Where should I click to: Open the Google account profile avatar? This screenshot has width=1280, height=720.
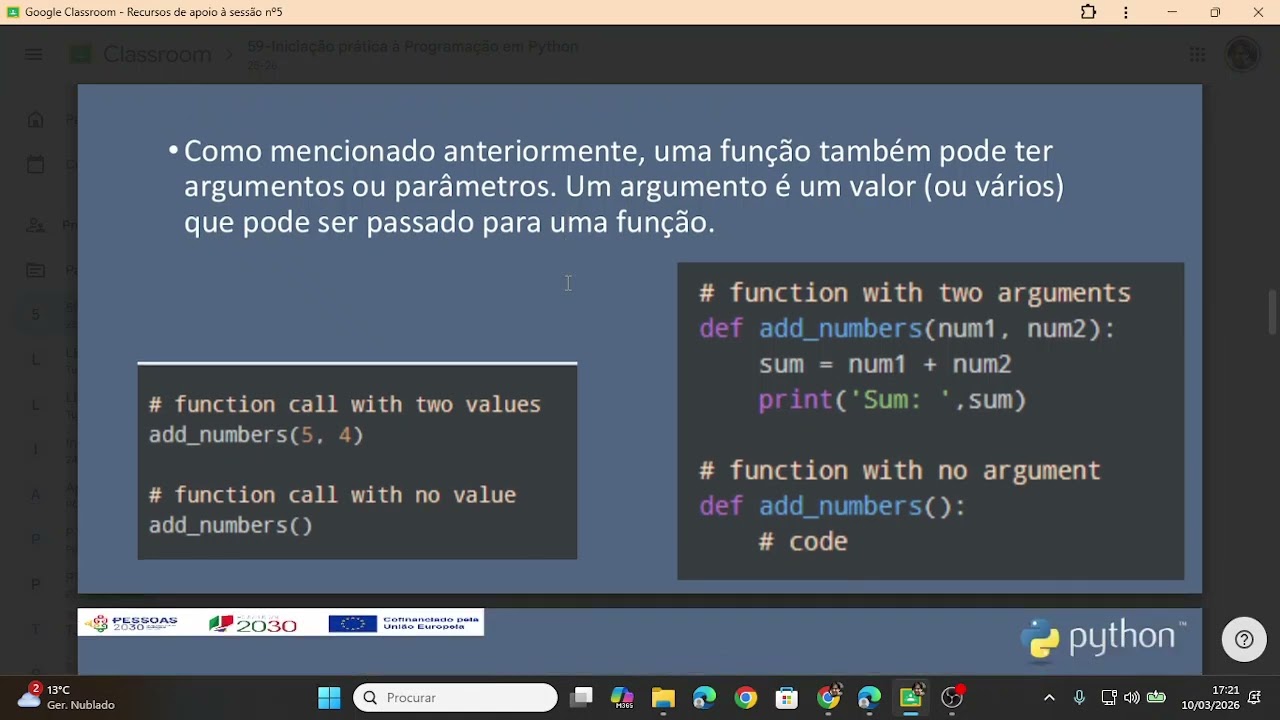click(x=1242, y=54)
